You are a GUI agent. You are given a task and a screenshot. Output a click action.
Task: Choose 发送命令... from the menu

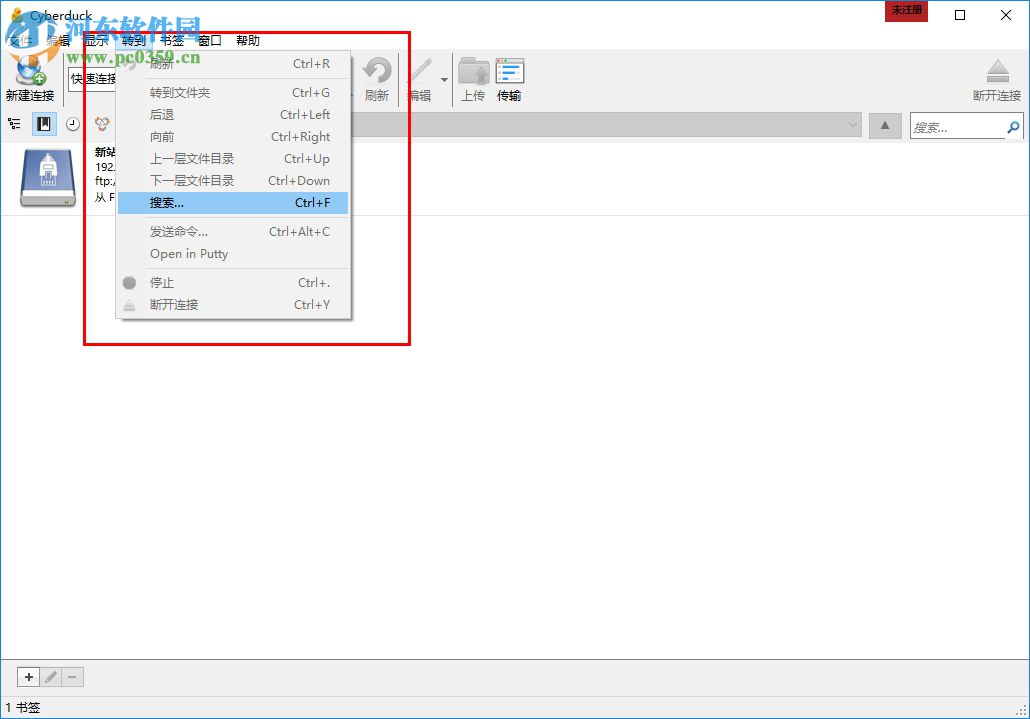[x=233, y=232]
